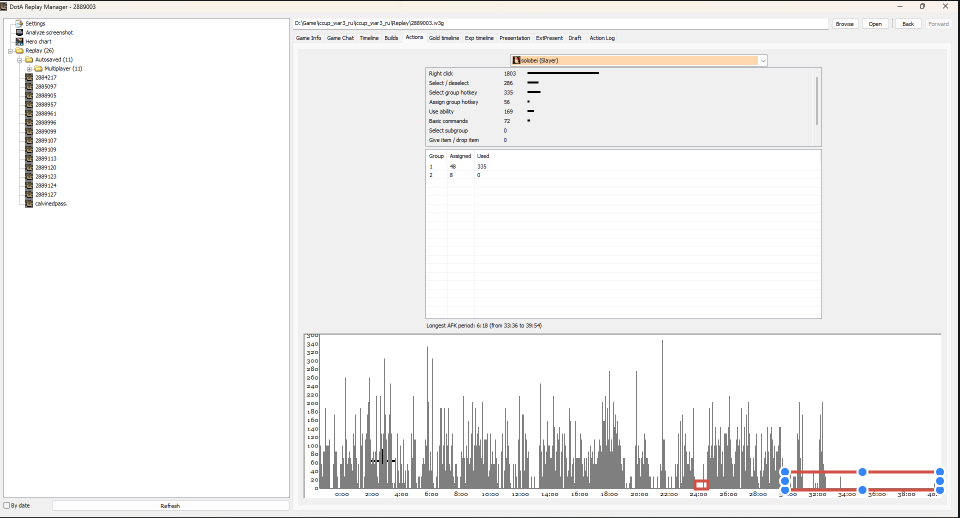Image resolution: width=960 pixels, height=518 pixels.
Task: Switch to the Game Info tab
Action: point(308,38)
